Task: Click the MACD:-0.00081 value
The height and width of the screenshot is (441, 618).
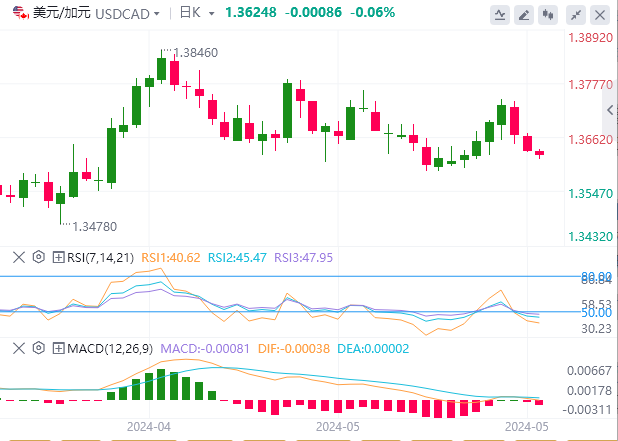Action: [205, 349]
